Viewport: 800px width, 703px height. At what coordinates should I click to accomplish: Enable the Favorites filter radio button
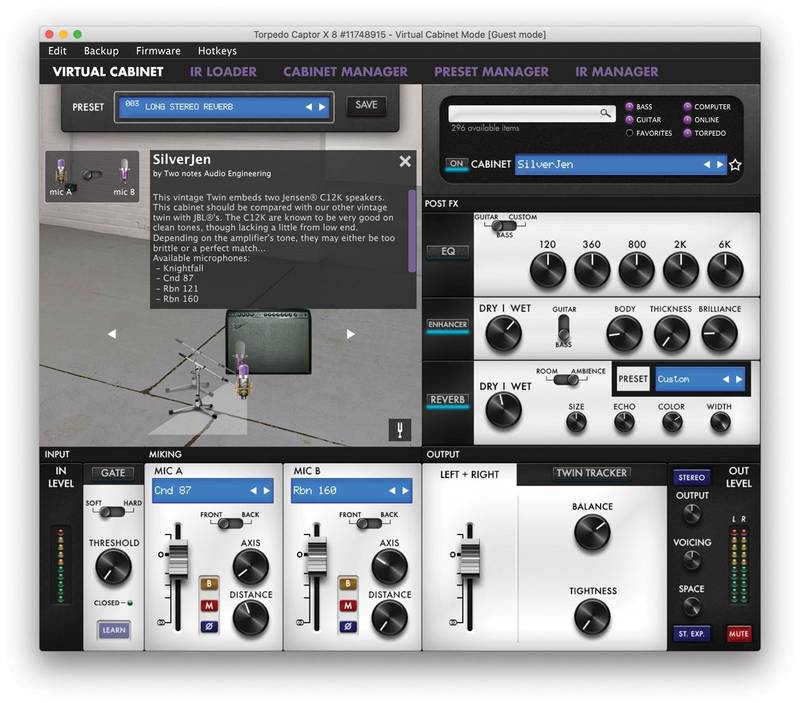pos(631,133)
